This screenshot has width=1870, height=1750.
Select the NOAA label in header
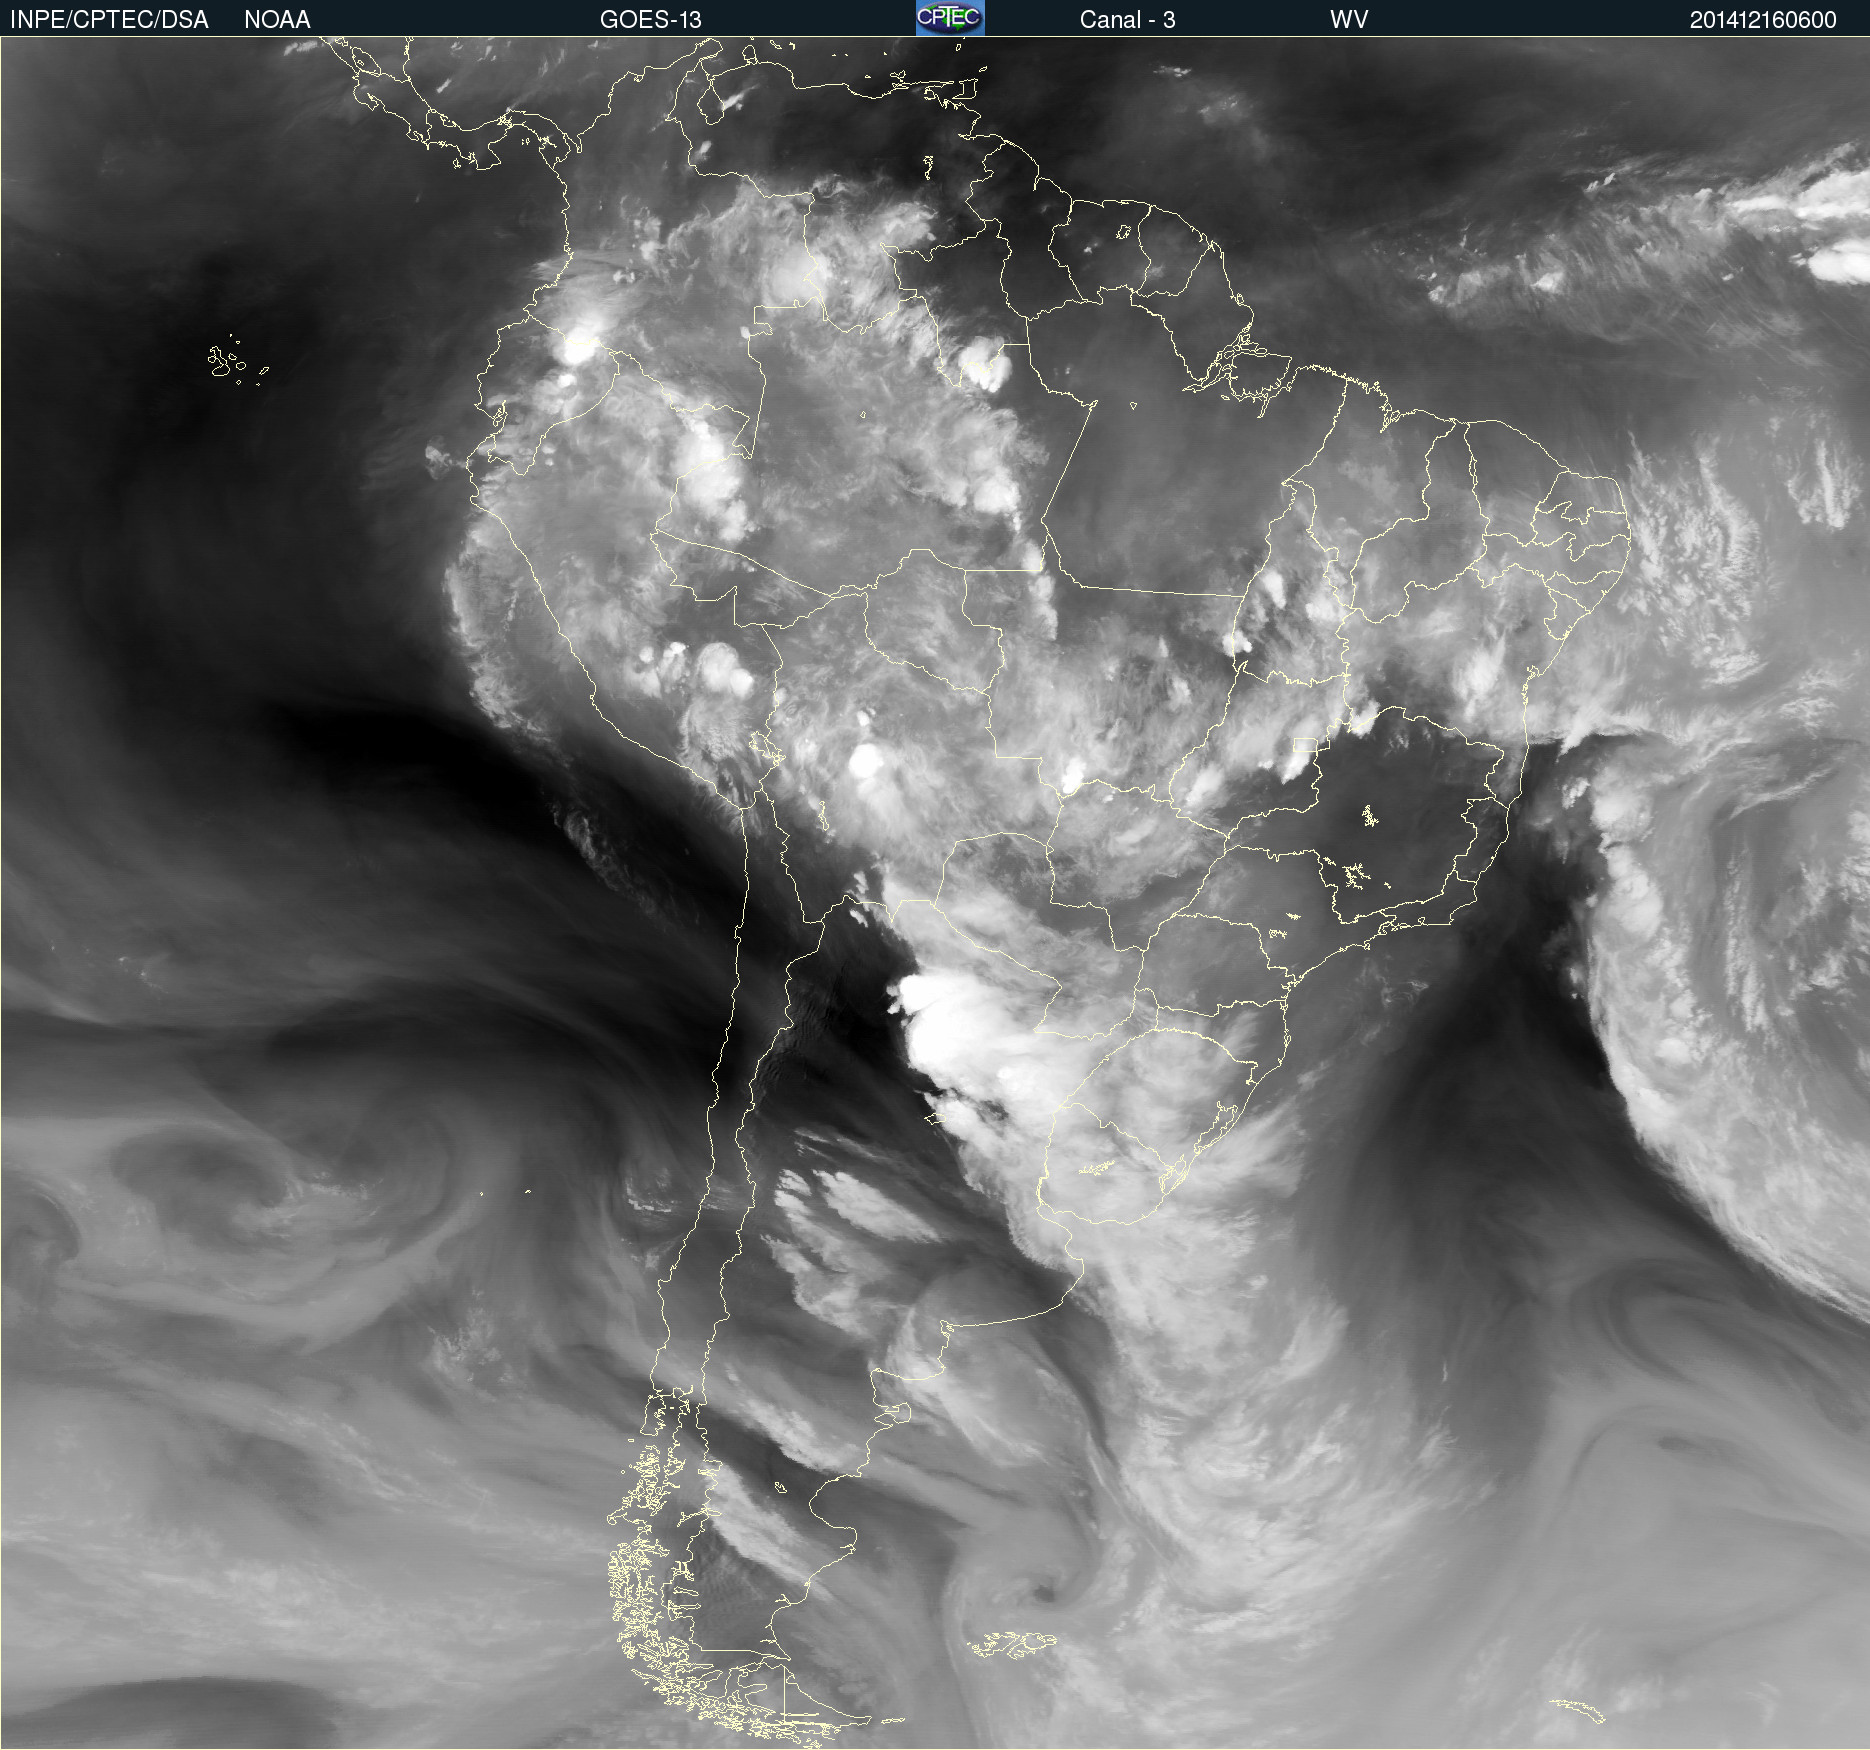[x=277, y=20]
